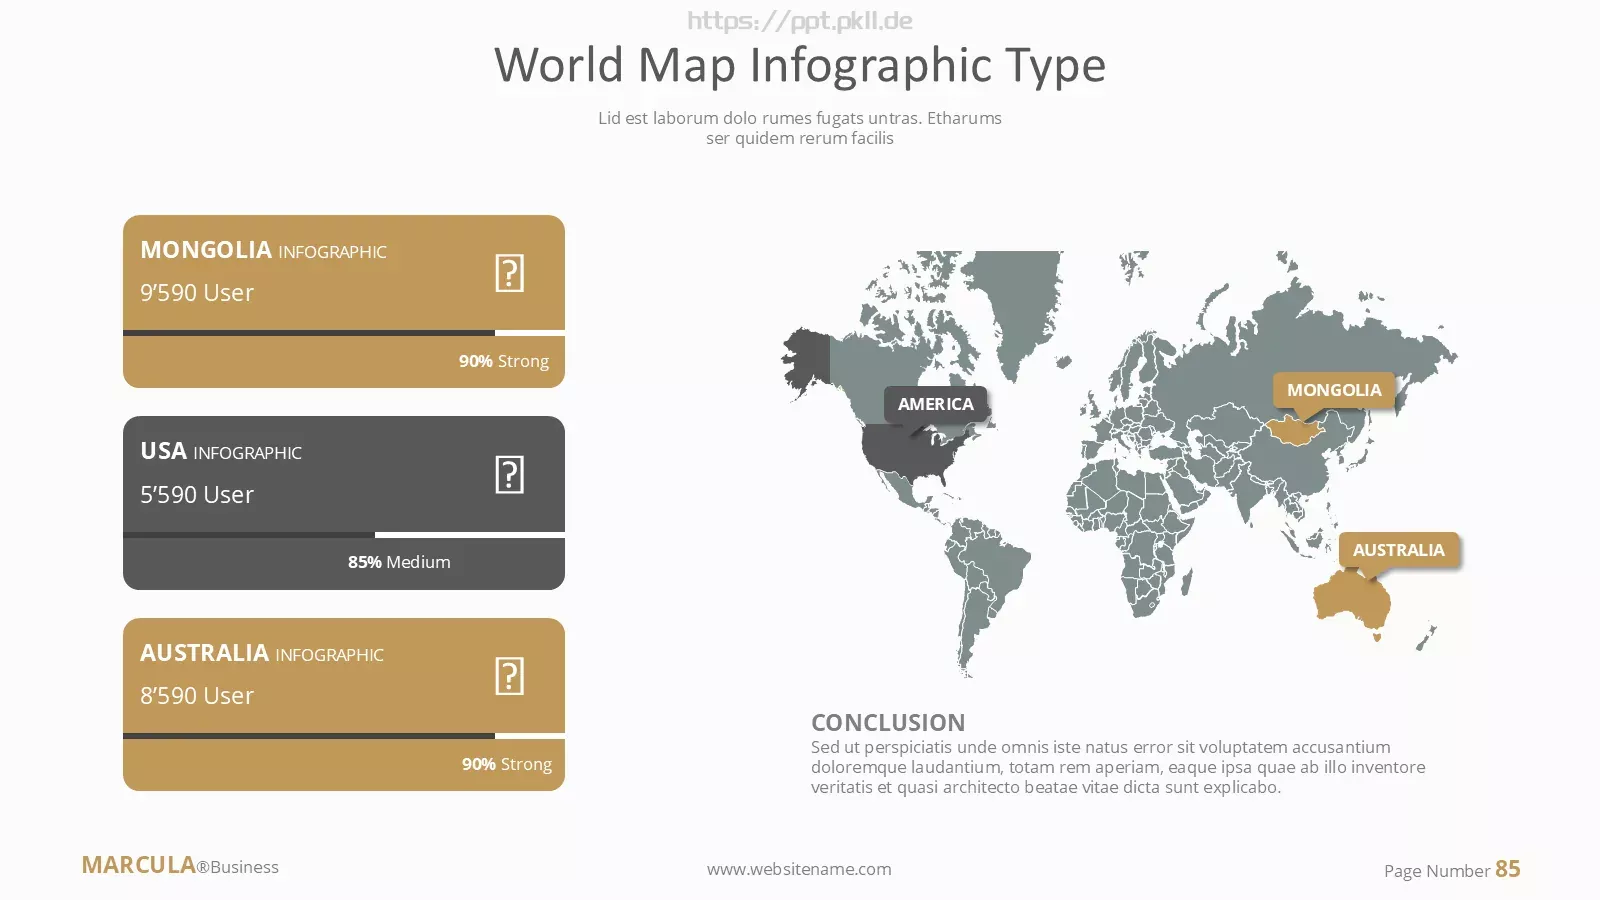Click the Australia card question-mark icon
1600x900 pixels.
click(510, 676)
